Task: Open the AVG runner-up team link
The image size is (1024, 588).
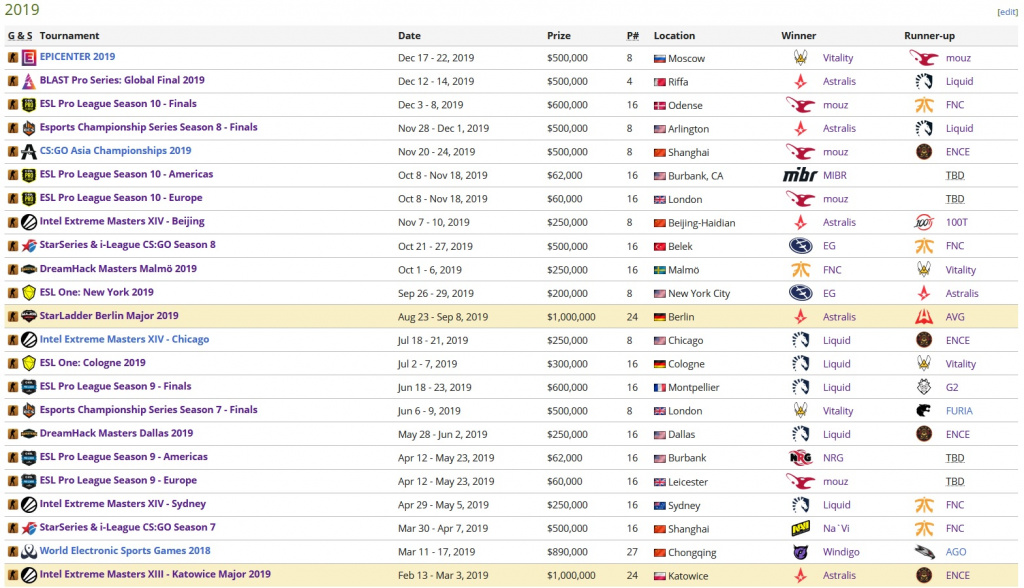Action: click(955, 317)
